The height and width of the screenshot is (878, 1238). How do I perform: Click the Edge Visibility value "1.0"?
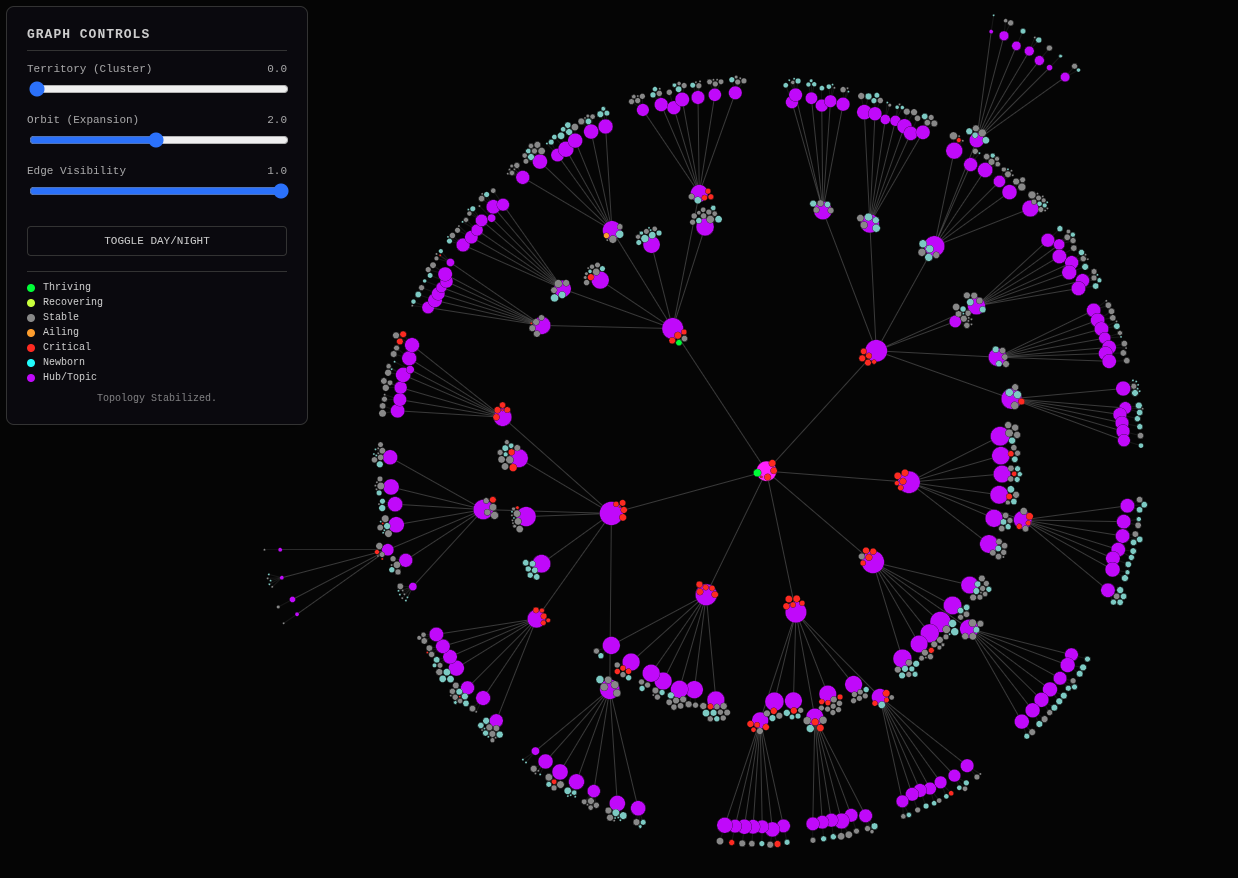coord(277,171)
